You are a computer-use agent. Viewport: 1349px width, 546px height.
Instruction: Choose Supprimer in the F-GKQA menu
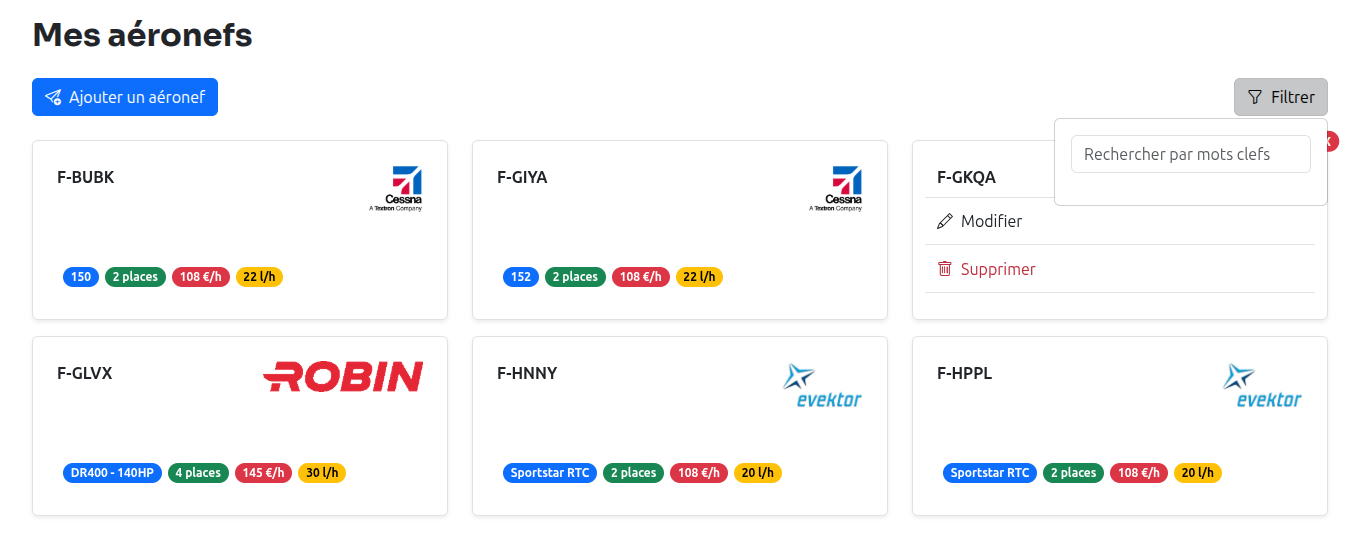(998, 269)
